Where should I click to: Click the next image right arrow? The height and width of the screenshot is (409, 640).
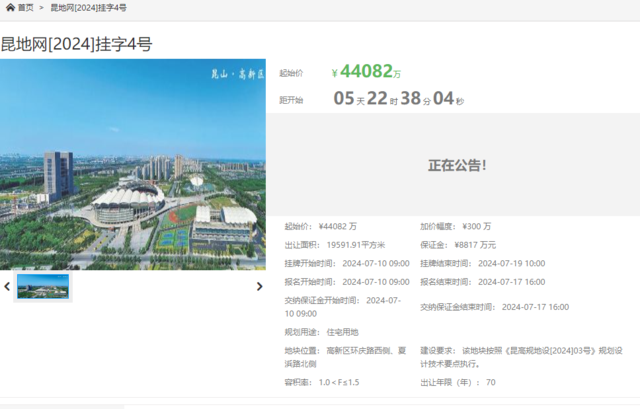click(260, 287)
